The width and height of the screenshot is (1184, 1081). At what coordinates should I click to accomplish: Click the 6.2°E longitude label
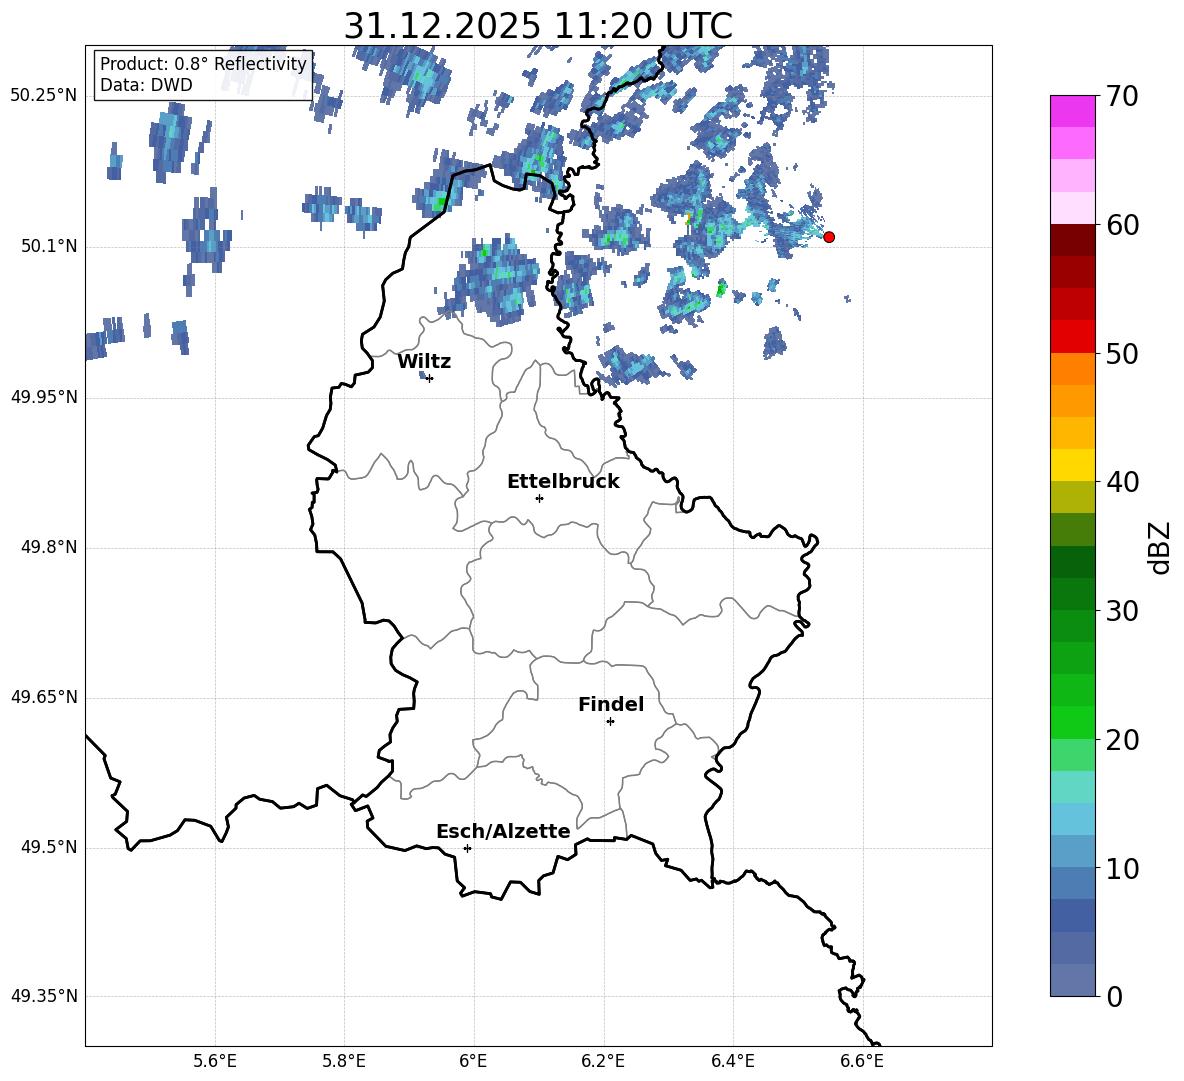coord(603,1062)
